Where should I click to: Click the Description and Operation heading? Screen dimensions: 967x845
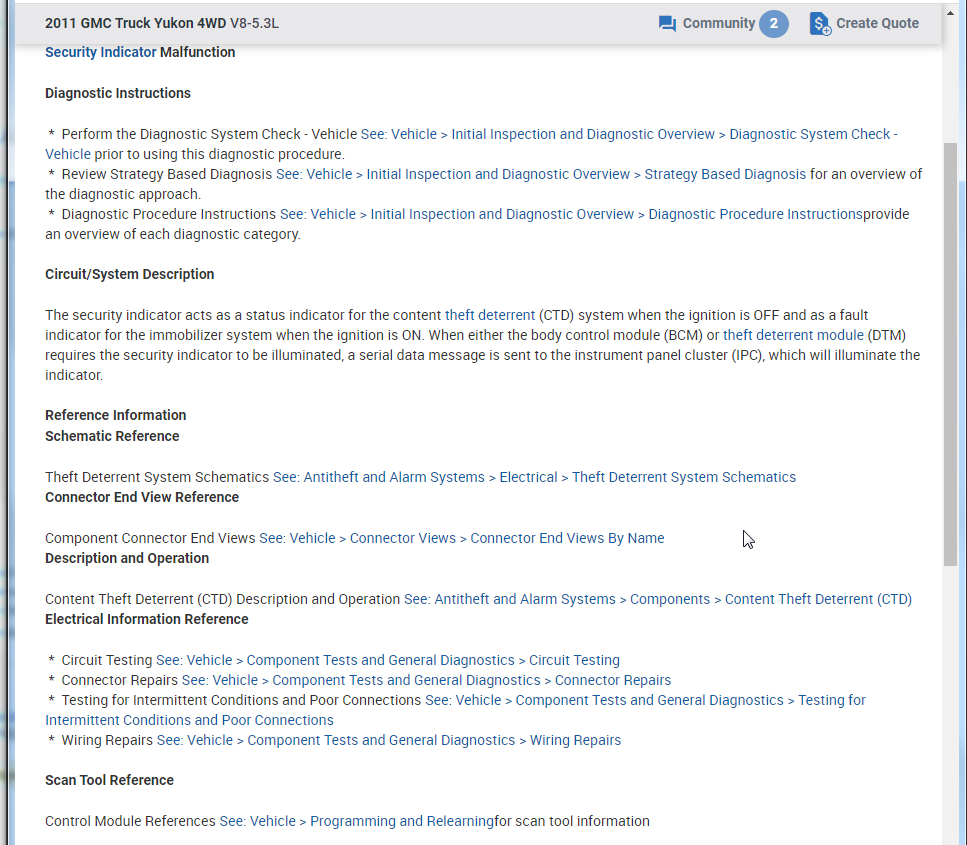127,558
